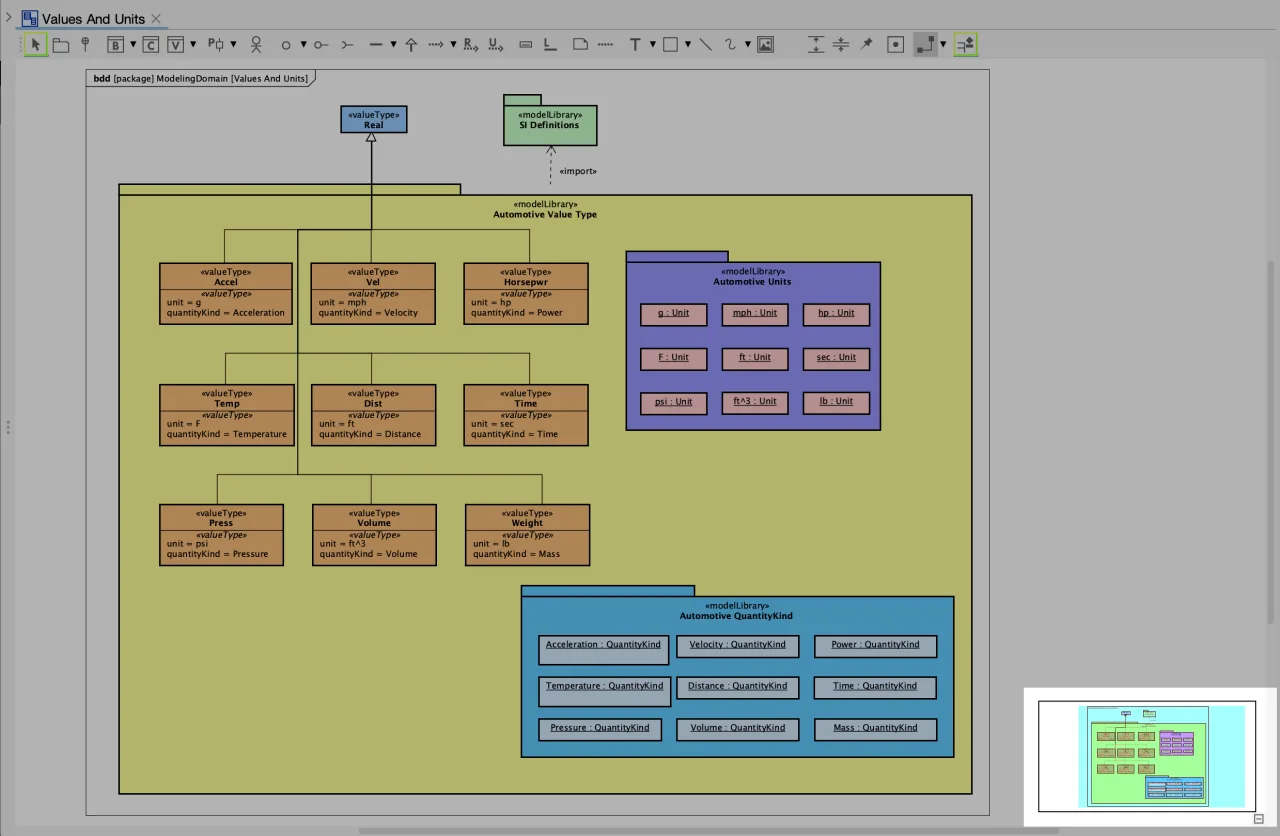Select the circle Interface tool
This screenshot has height=836, width=1280.
coord(286,45)
